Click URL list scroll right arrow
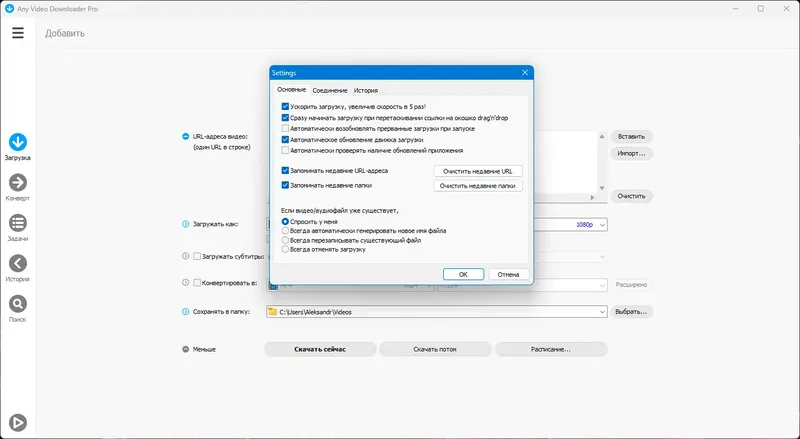This screenshot has height=439, width=800. pyautogui.click(x=592, y=197)
